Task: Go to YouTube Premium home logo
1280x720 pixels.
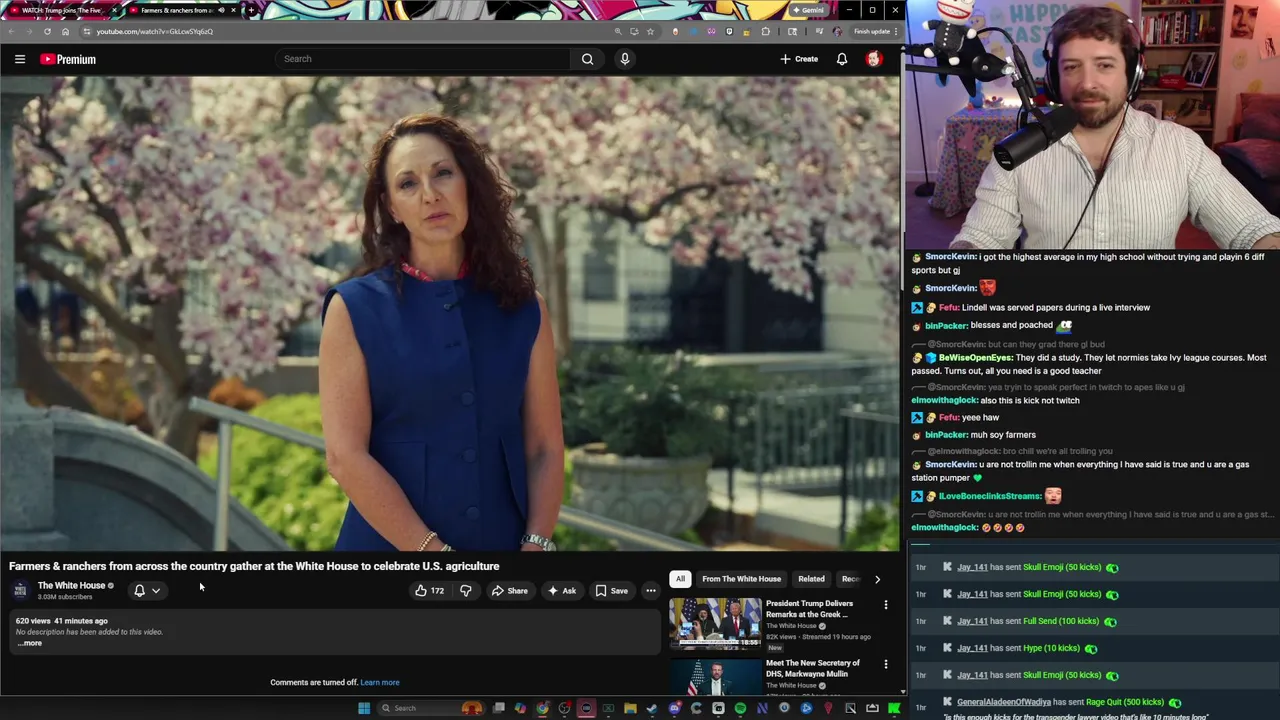Action: (68, 59)
